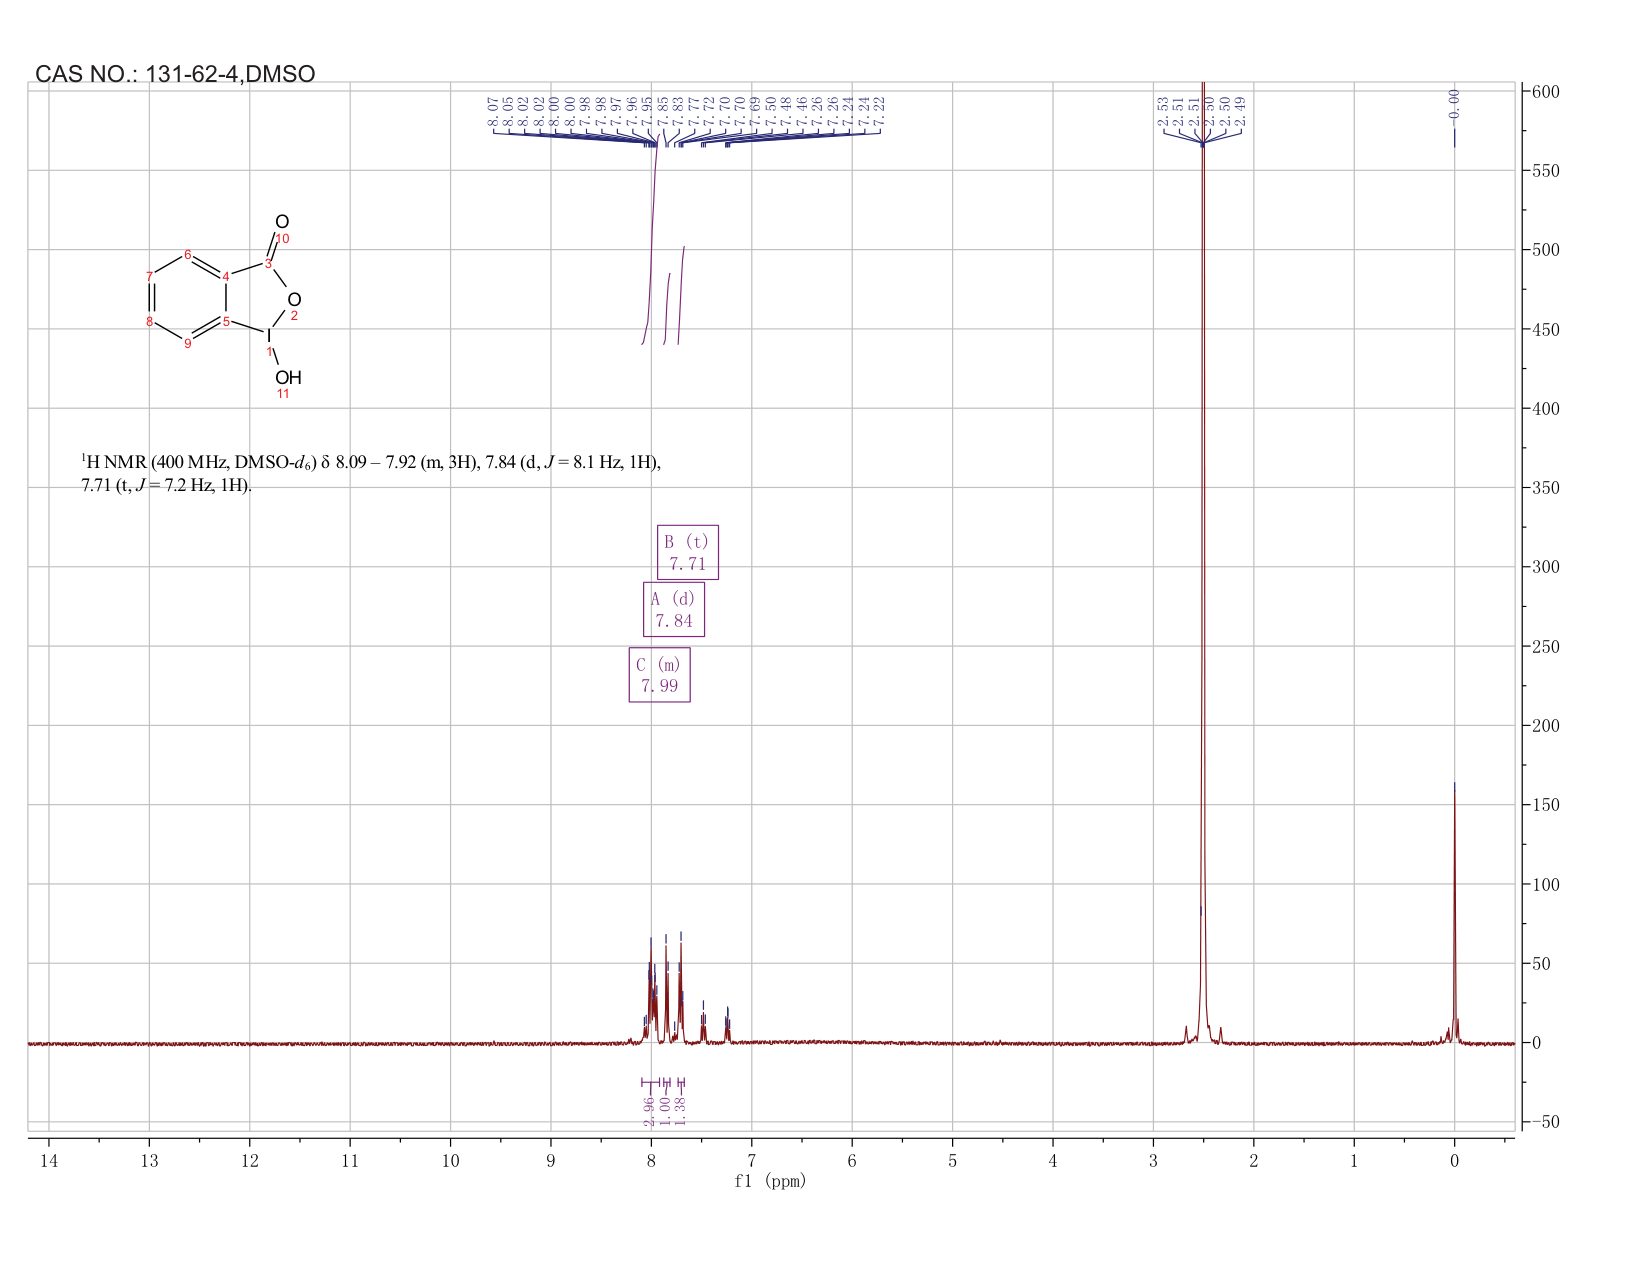This screenshot has height=1275, width=1650.
Task: Click the OH group labeled 11 in structure
Action: [x=288, y=378]
